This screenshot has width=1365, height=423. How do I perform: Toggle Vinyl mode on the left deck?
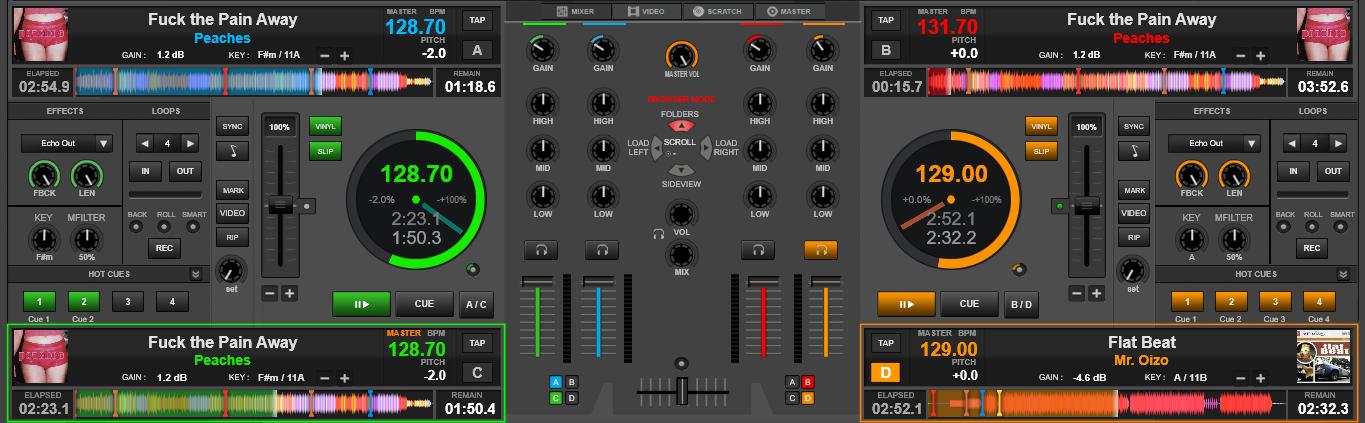tap(325, 126)
